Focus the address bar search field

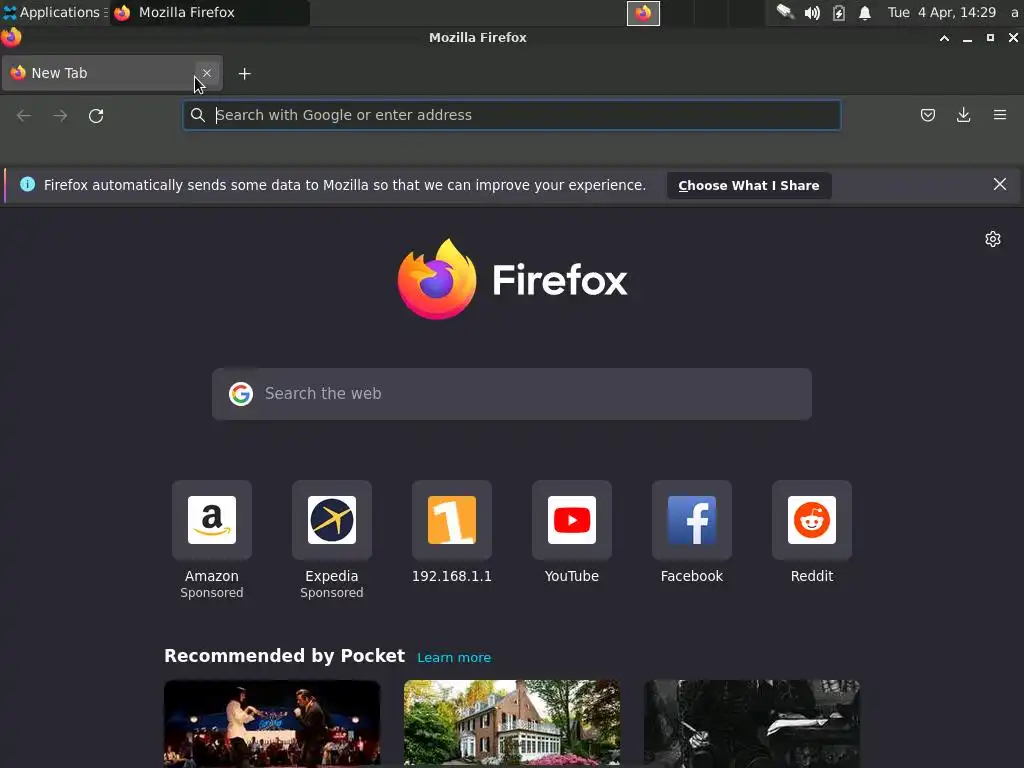coord(511,115)
